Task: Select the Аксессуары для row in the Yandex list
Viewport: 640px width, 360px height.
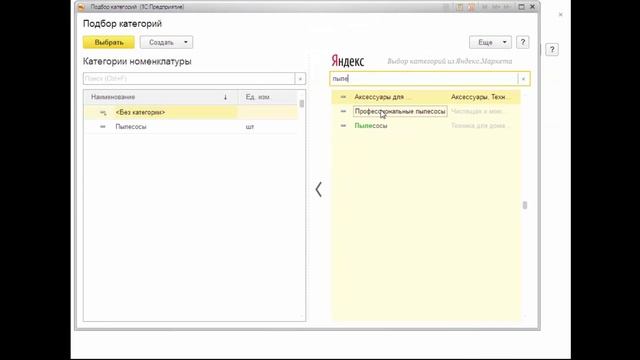Action: (x=426, y=97)
